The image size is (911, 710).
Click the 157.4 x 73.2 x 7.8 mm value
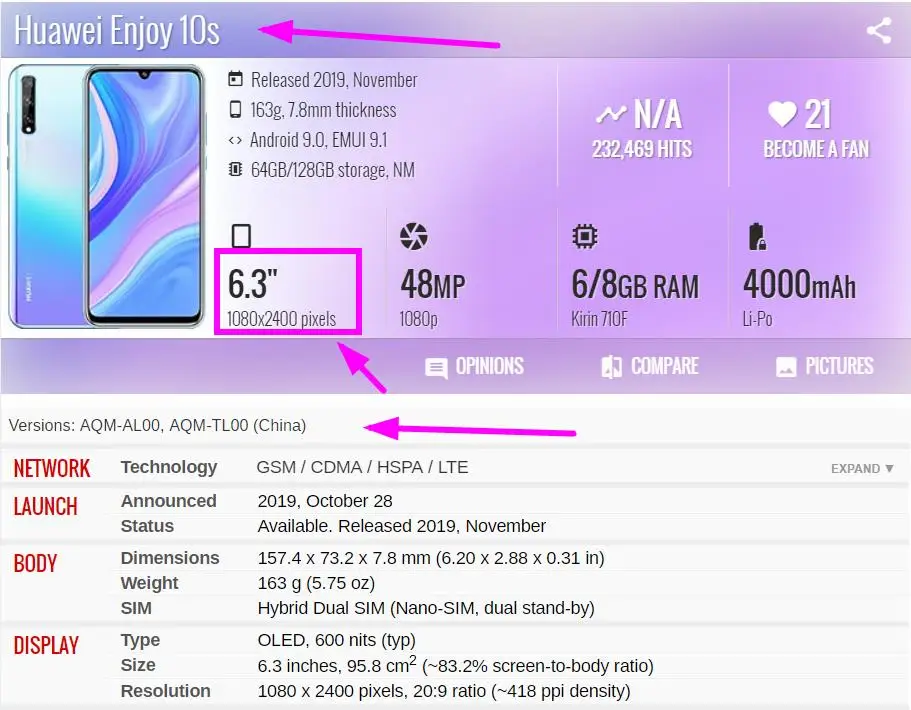click(x=431, y=558)
